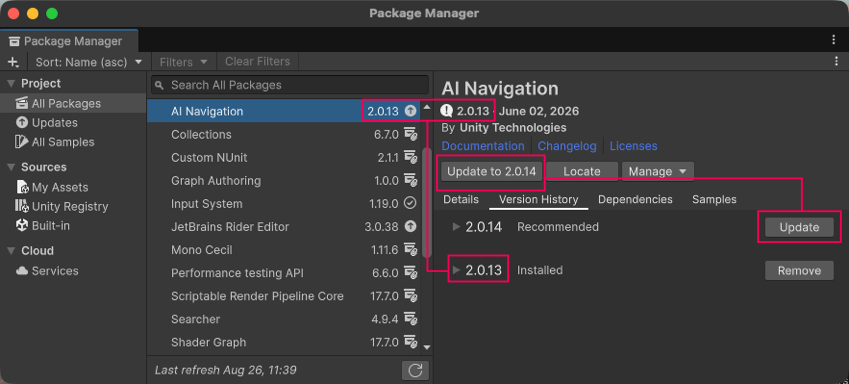This screenshot has width=849, height=384.
Task: Select Updates in sidebar
Action: click(x=73, y=122)
